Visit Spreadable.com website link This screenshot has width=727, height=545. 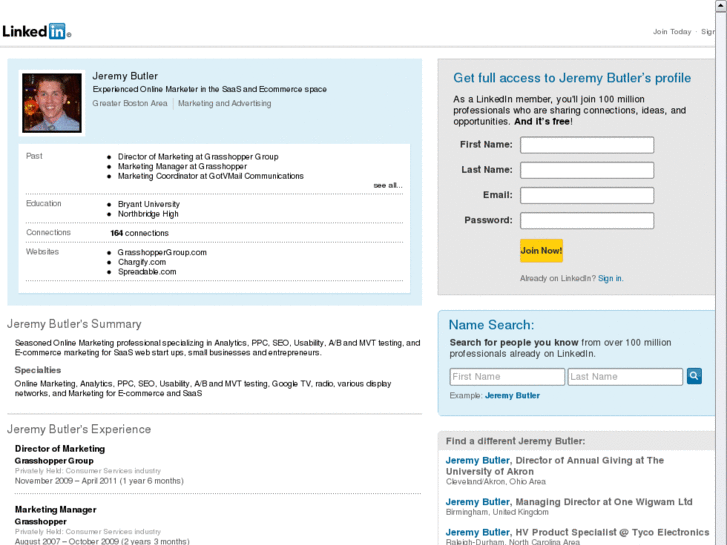click(x=147, y=272)
